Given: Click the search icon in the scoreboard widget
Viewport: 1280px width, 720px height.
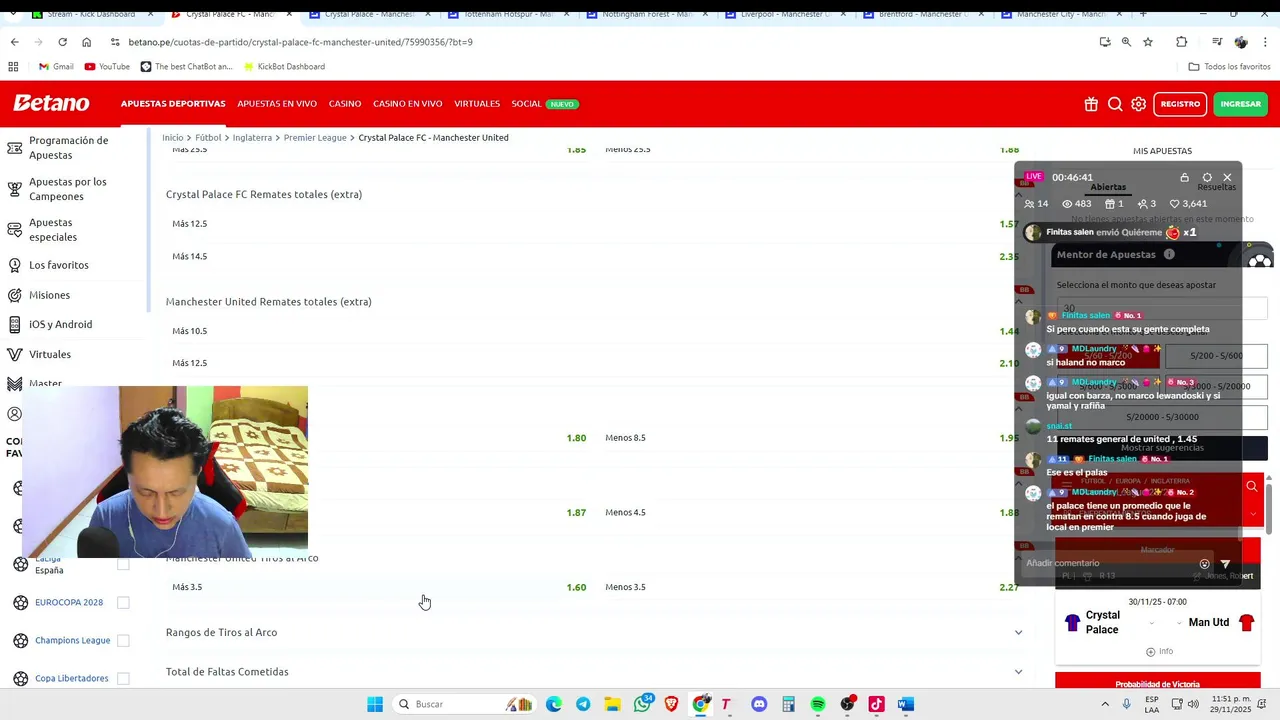Looking at the screenshot, I should click(x=1252, y=486).
